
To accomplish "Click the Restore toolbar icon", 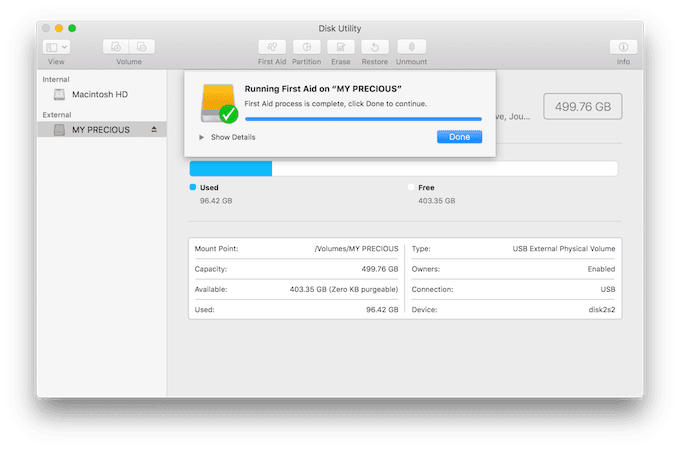I will (x=375, y=47).
